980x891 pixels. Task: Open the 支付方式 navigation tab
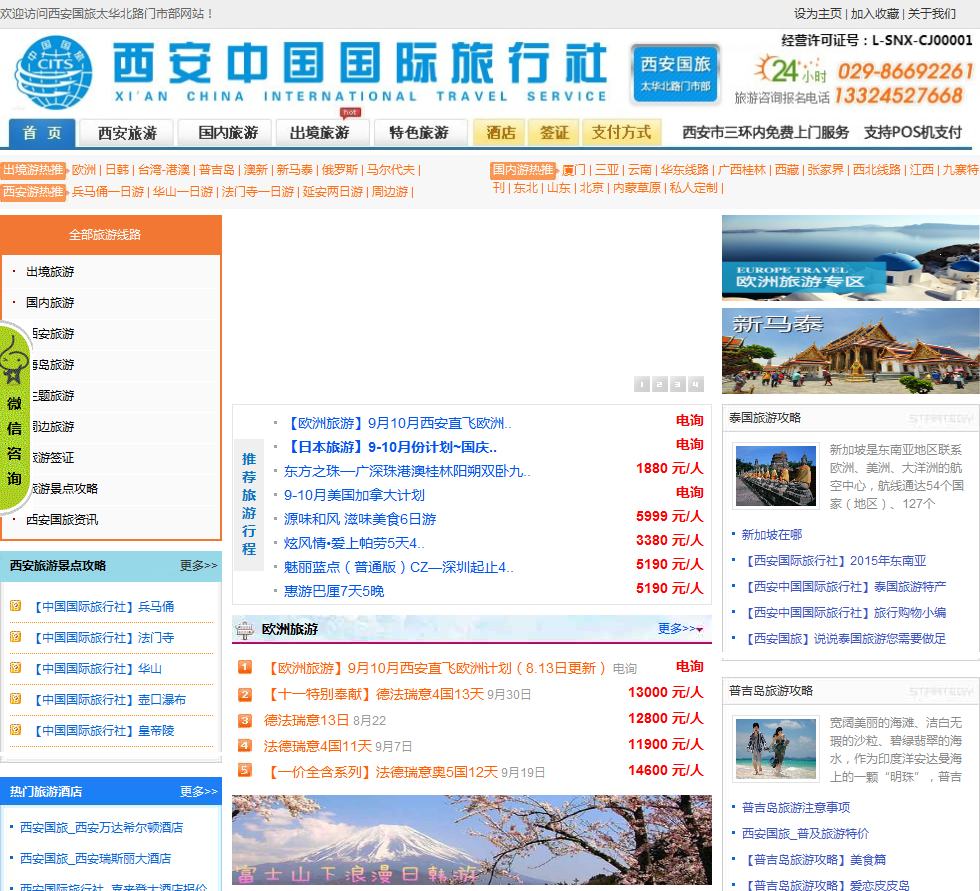[622, 132]
